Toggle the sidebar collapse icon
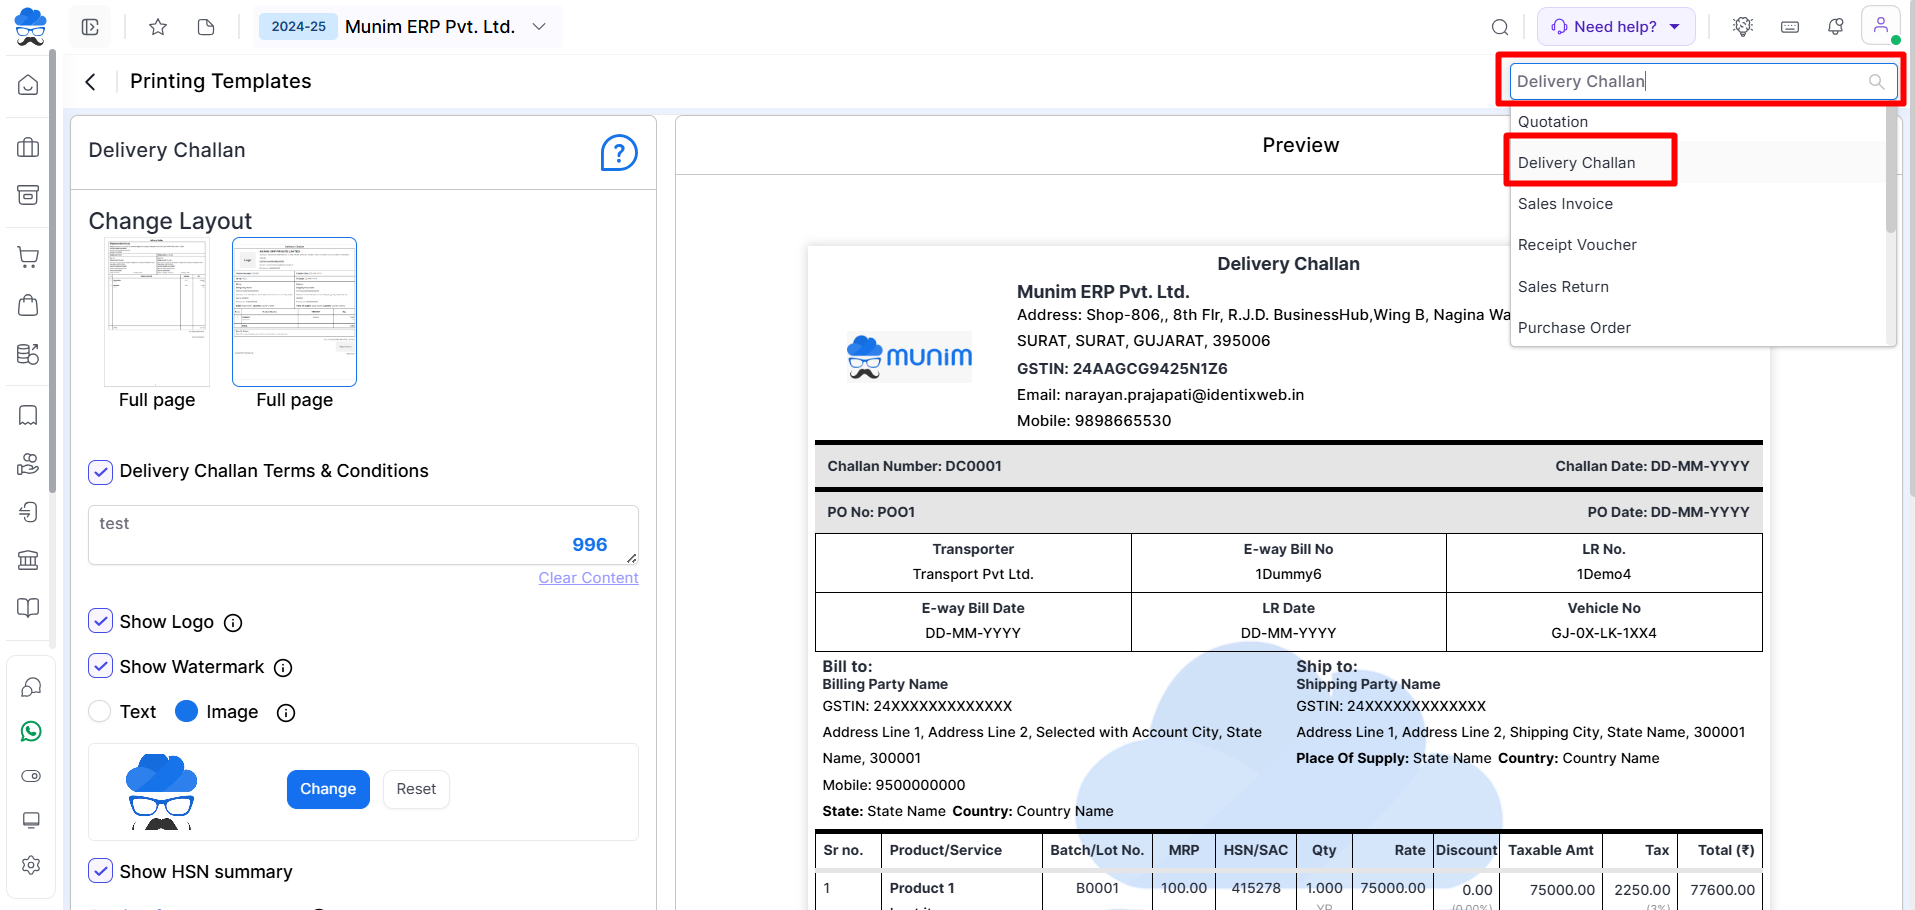 90,27
